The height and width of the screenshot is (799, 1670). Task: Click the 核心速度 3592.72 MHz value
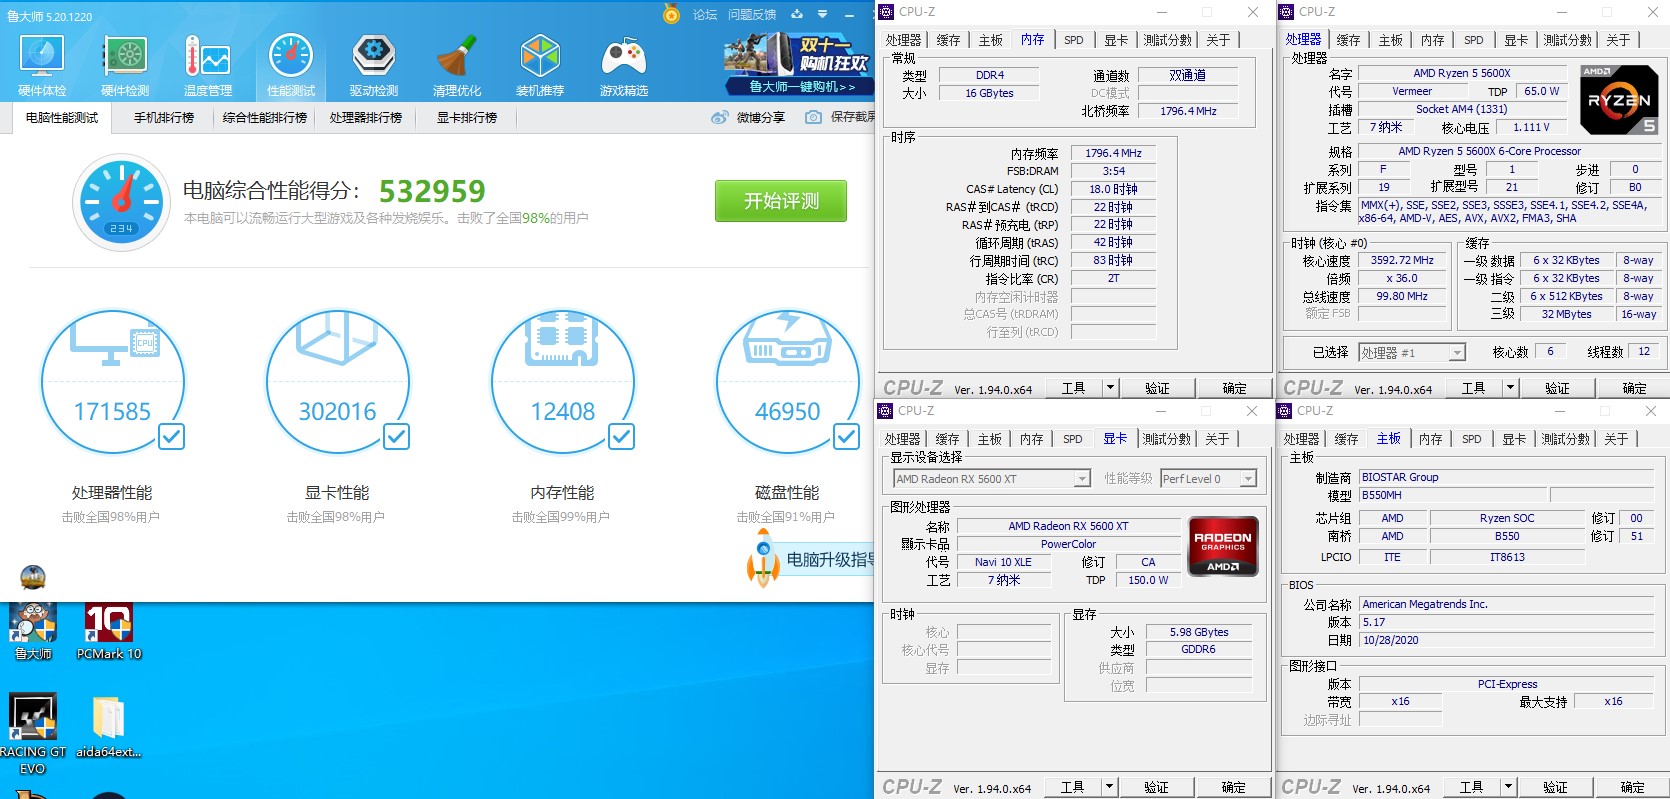(x=1402, y=260)
